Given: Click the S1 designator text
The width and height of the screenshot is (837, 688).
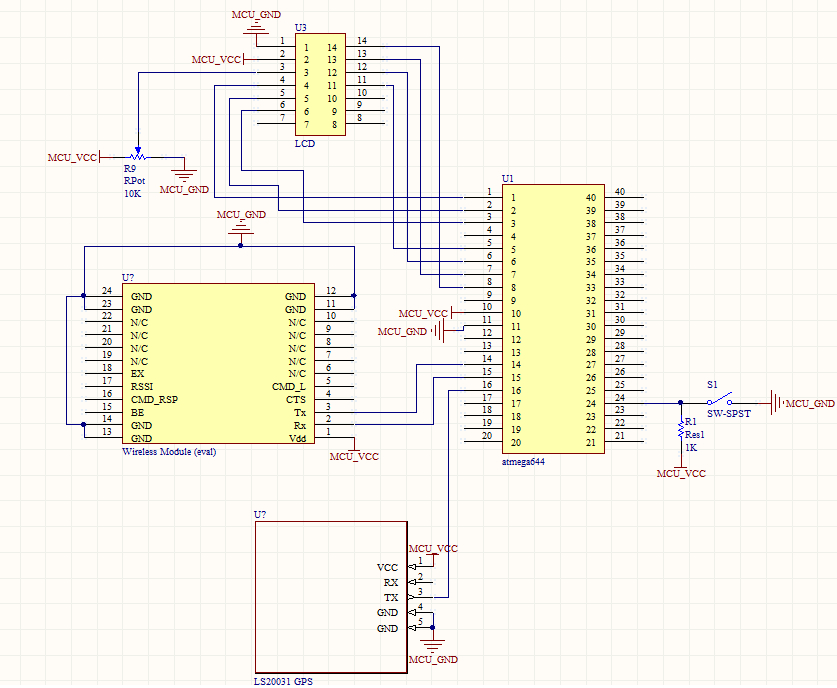Looking at the screenshot, I should pyautogui.click(x=712, y=384).
